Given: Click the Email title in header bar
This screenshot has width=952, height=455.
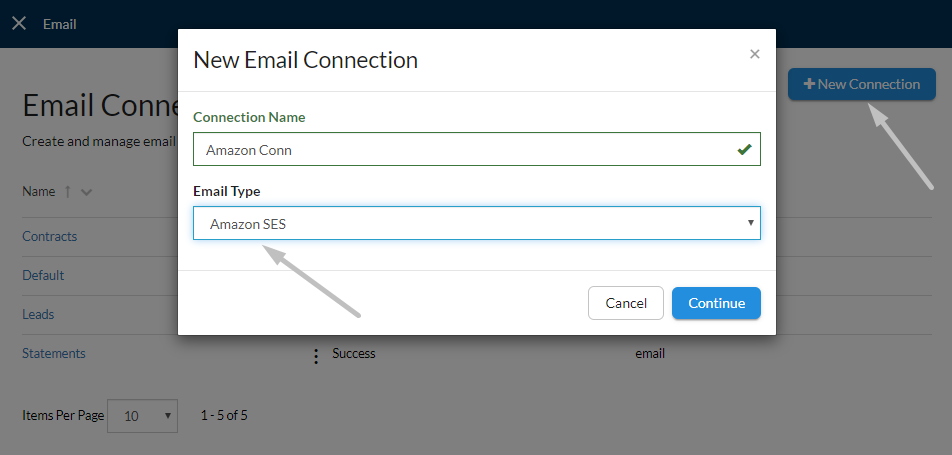Looking at the screenshot, I should 60,24.
